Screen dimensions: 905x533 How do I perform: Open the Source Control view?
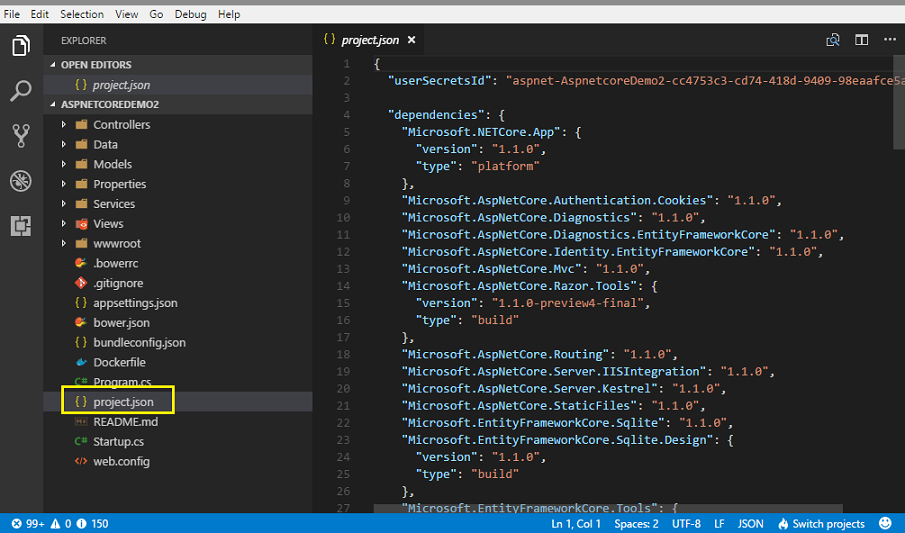click(x=21, y=136)
